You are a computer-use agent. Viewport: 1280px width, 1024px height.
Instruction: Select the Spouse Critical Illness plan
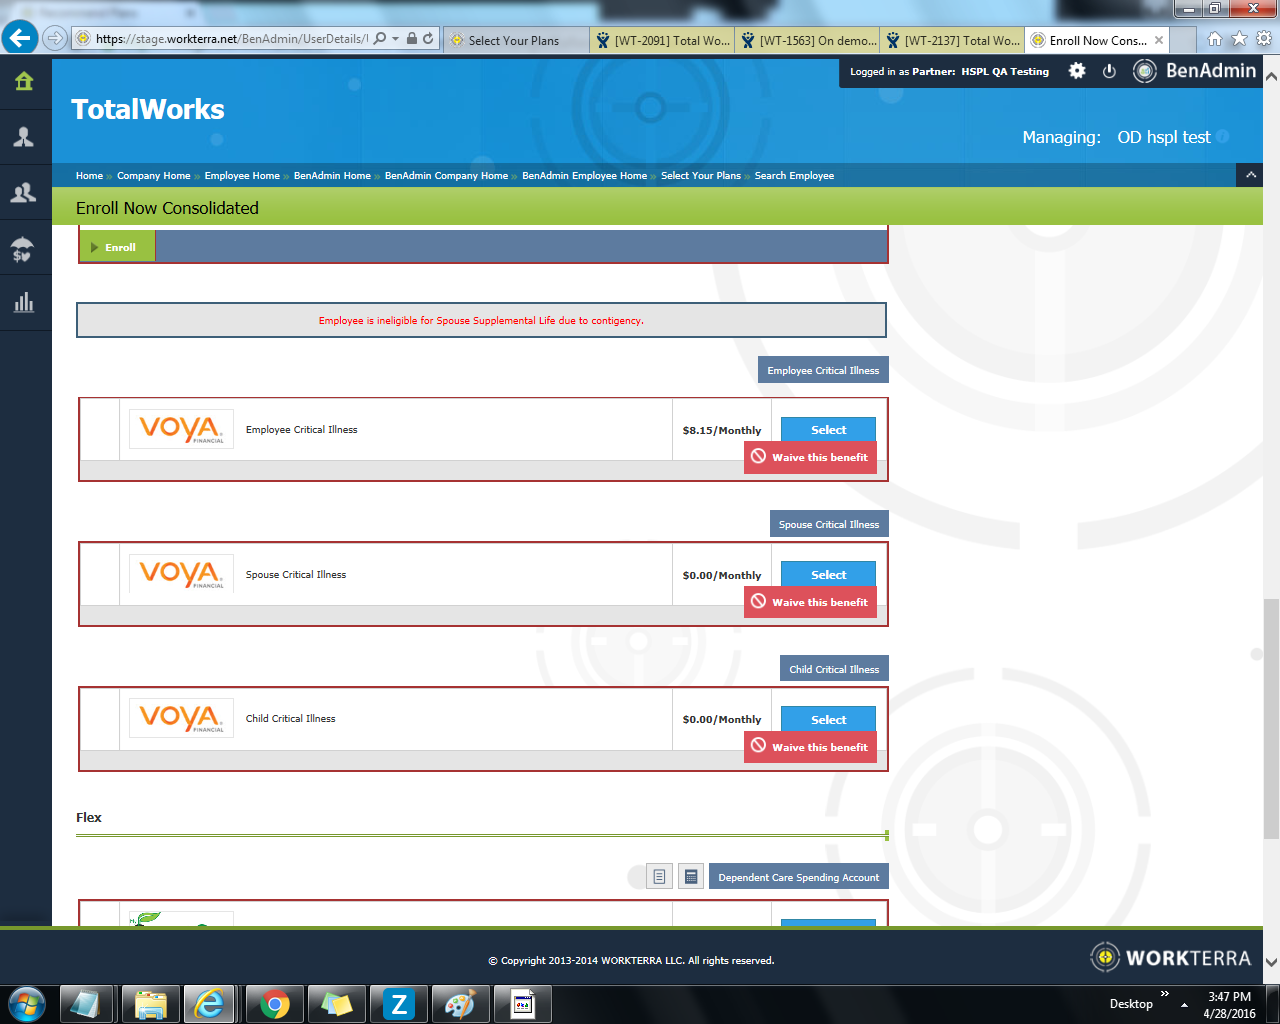coord(827,574)
